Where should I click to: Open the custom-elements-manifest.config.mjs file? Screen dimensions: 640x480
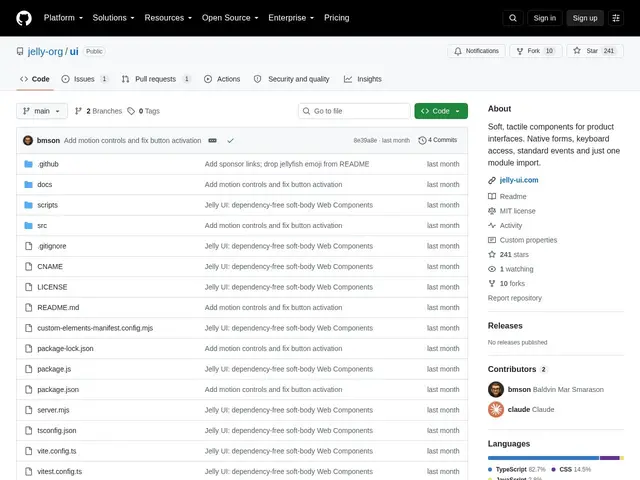click(x=95, y=328)
